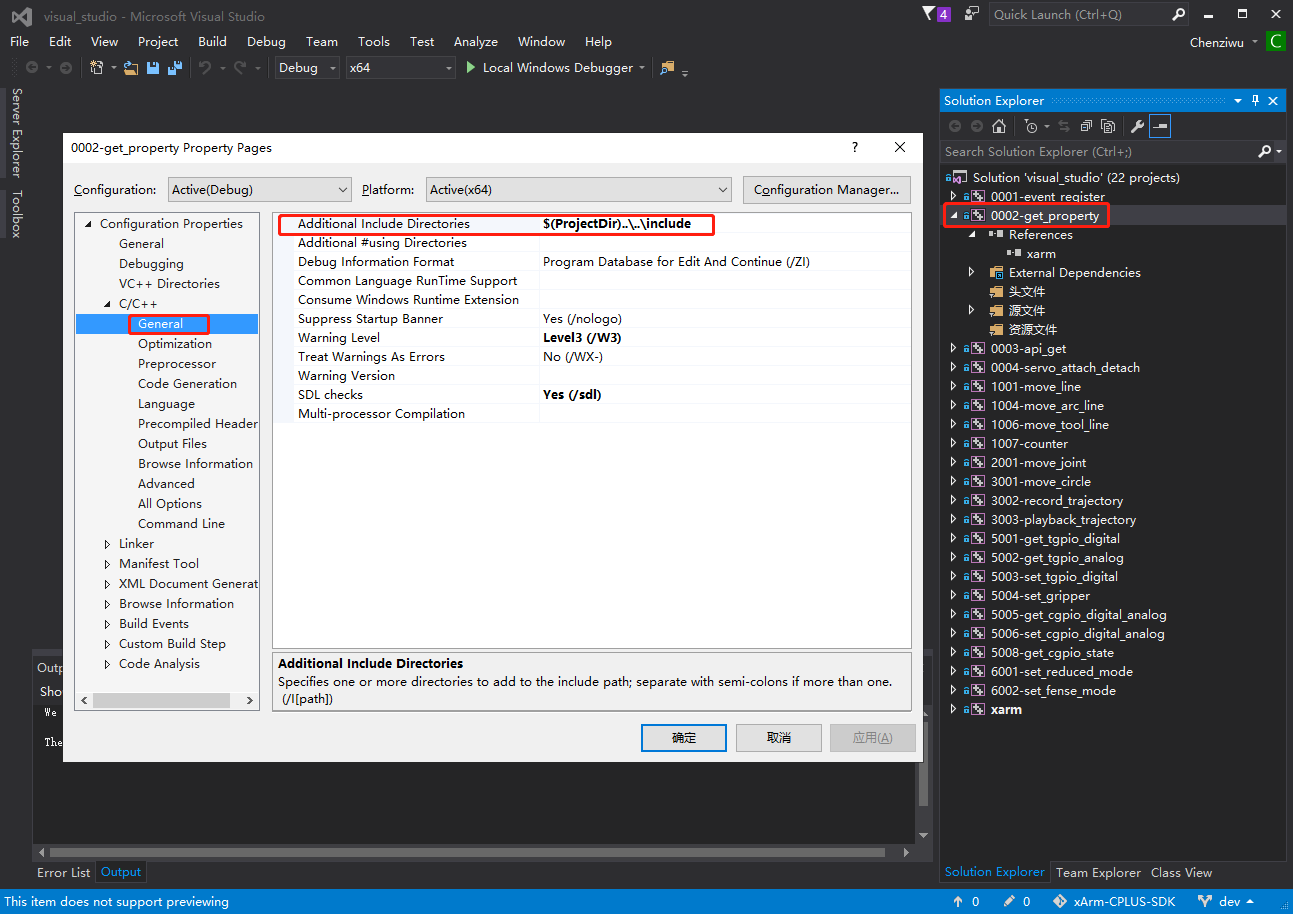The width and height of the screenshot is (1293, 914).
Task: Click the Solution Explorer Home icon
Action: pos(999,126)
